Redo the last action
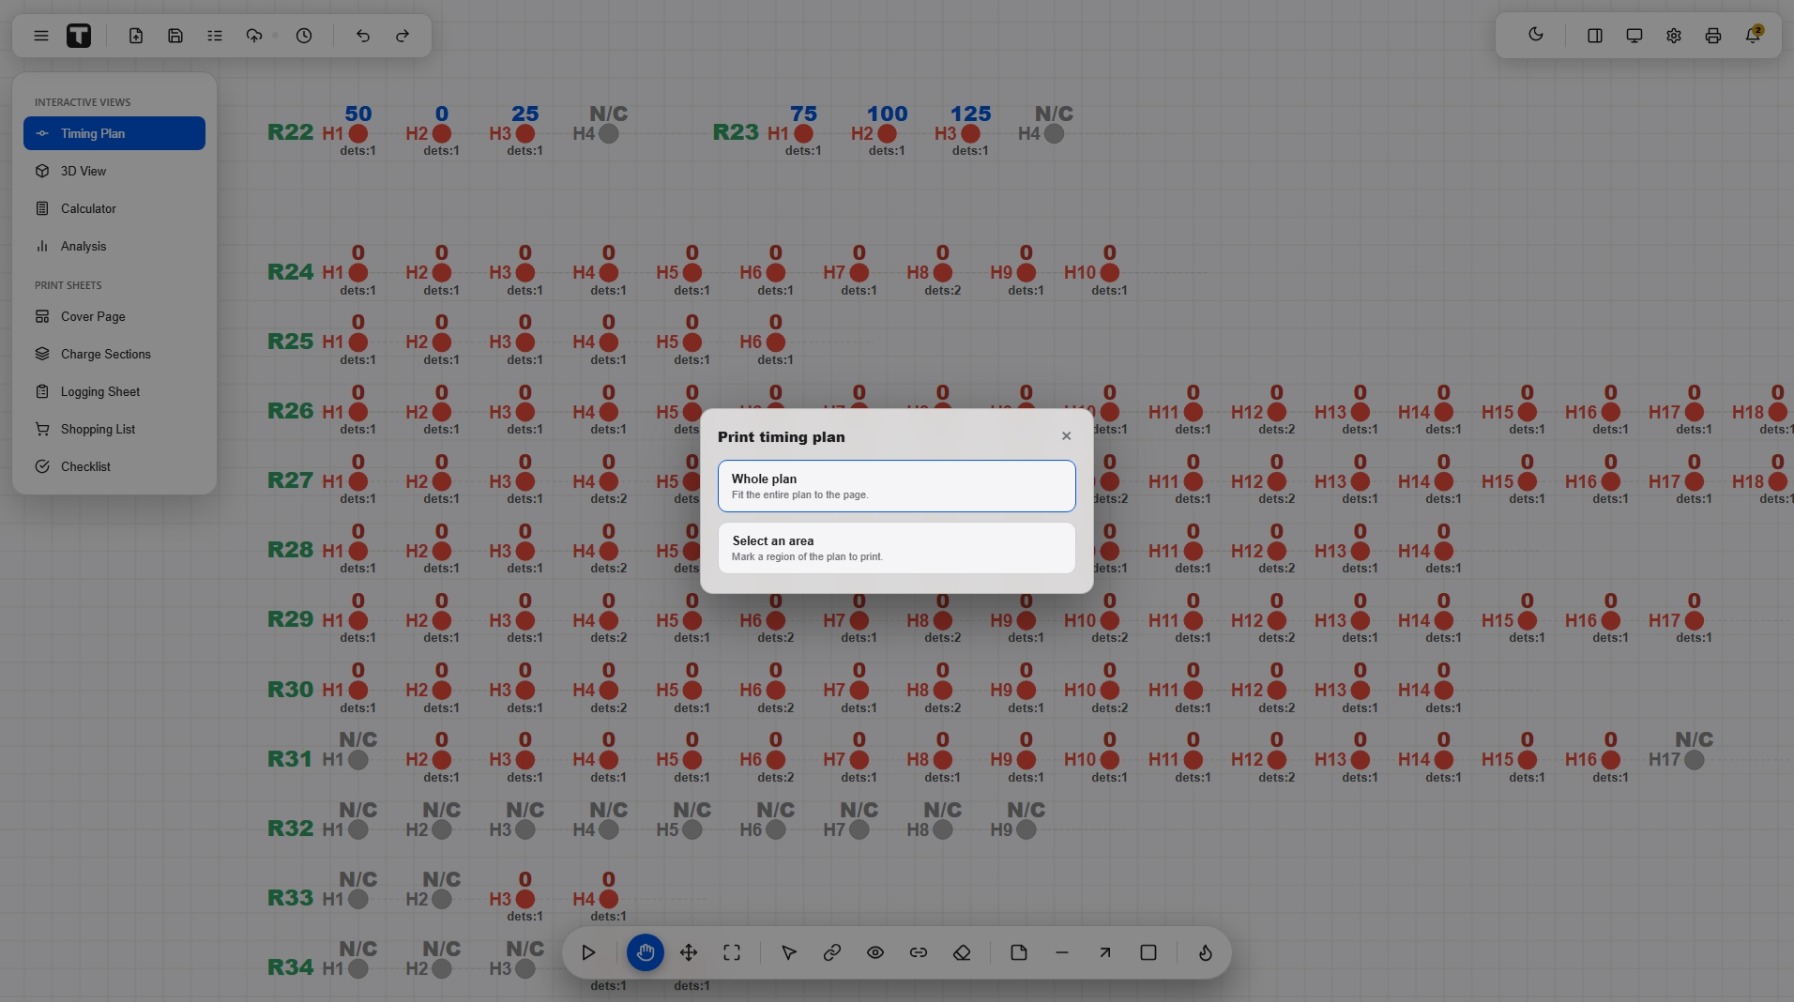Viewport: 1794px width, 1002px height. (x=402, y=36)
